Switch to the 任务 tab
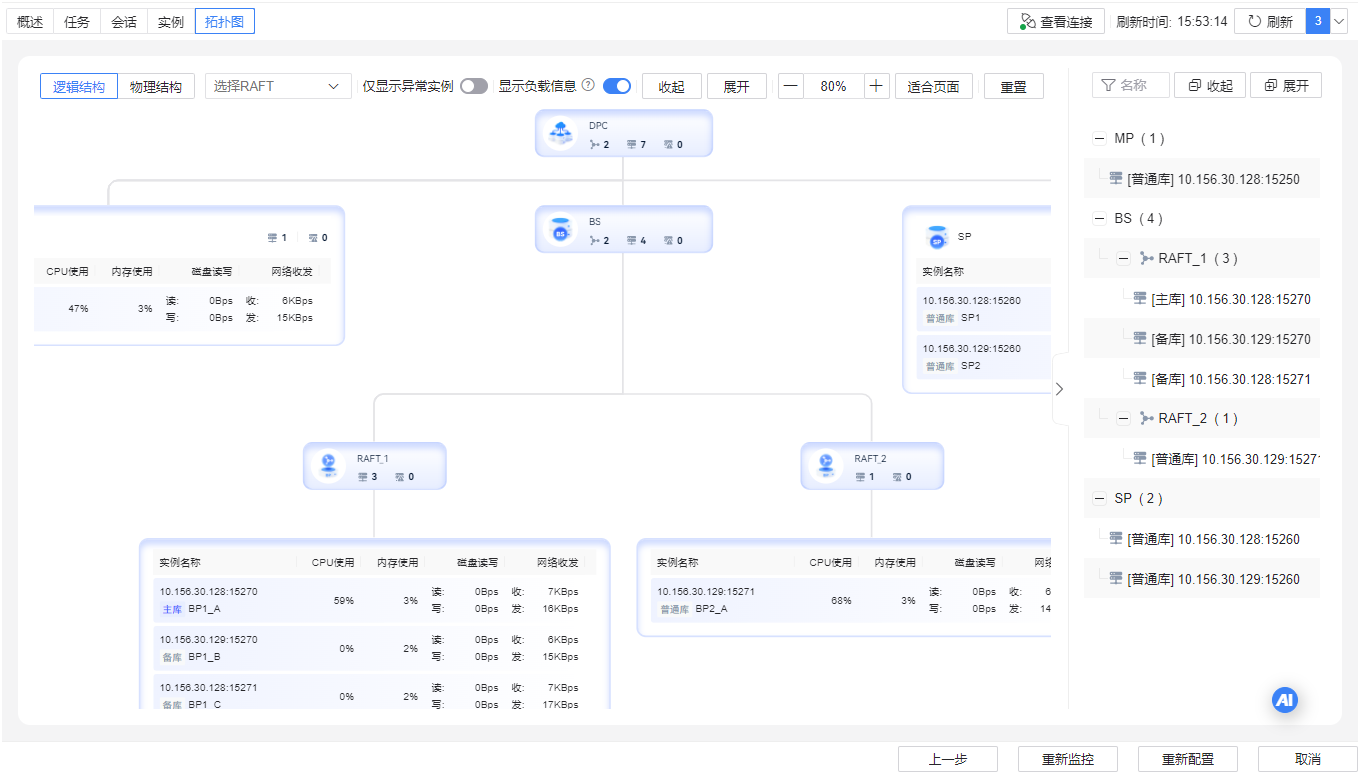This screenshot has height=774, width=1360. point(77,21)
